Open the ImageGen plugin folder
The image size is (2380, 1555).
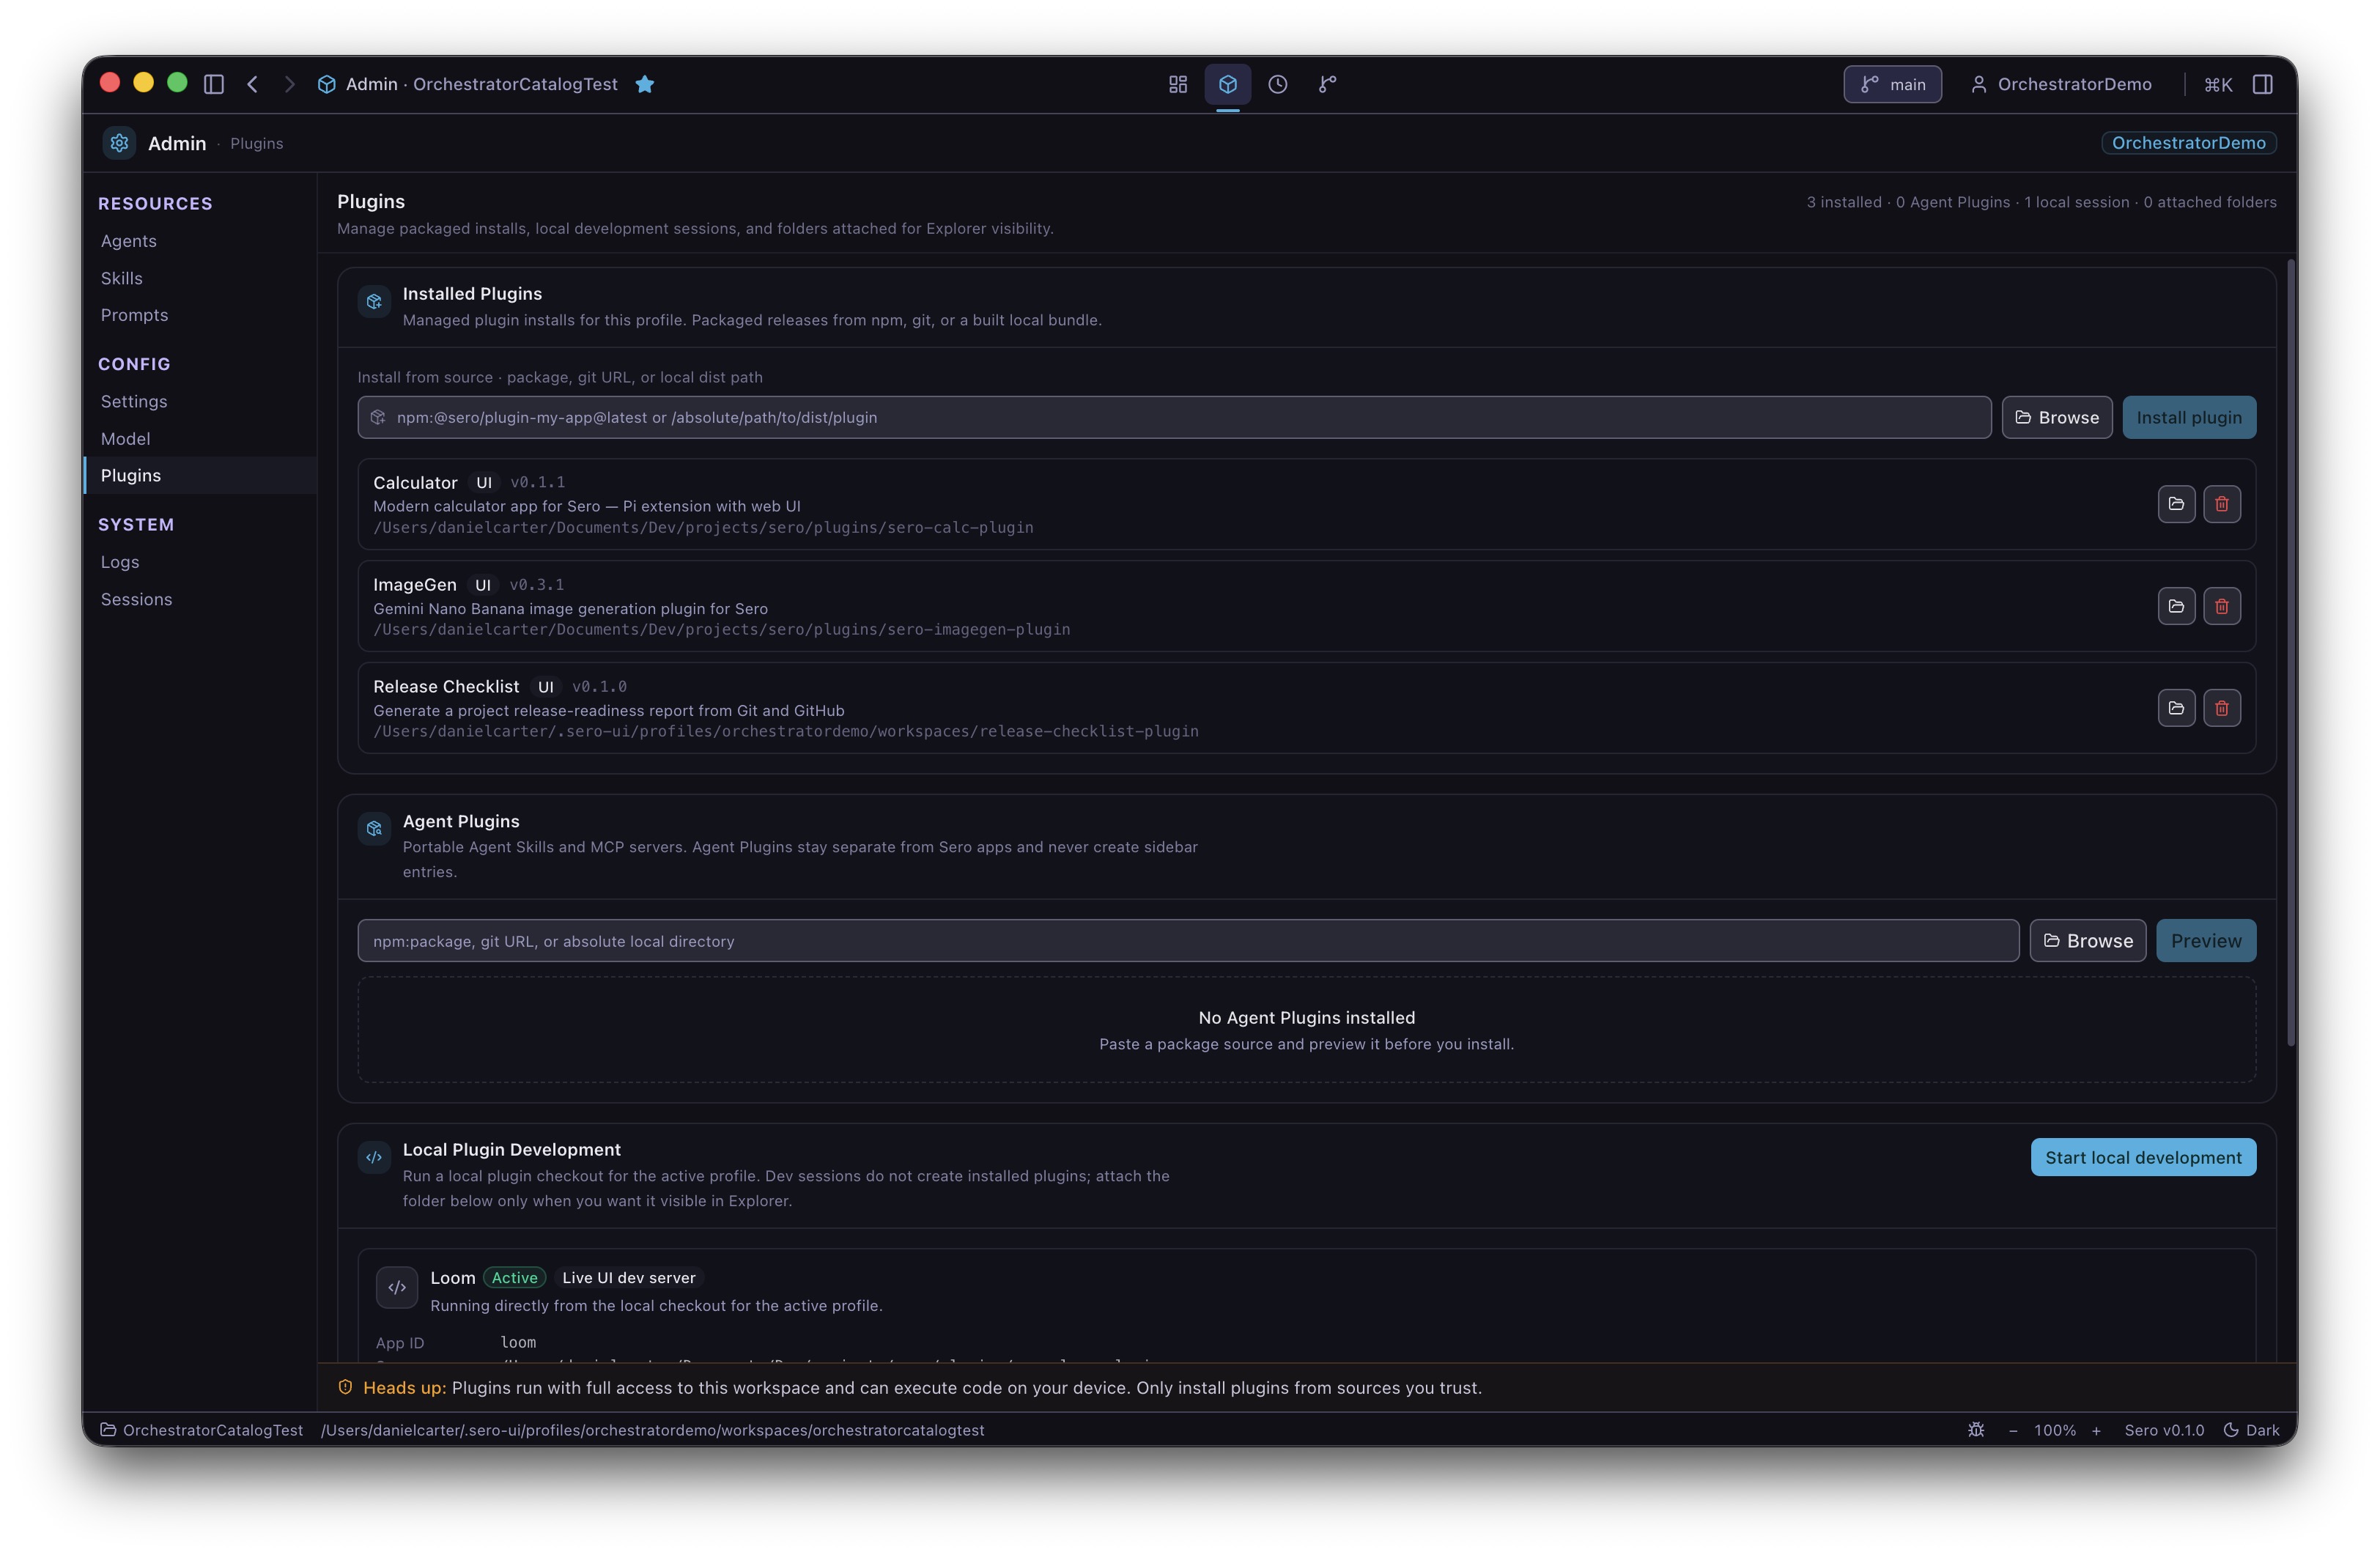point(2176,606)
